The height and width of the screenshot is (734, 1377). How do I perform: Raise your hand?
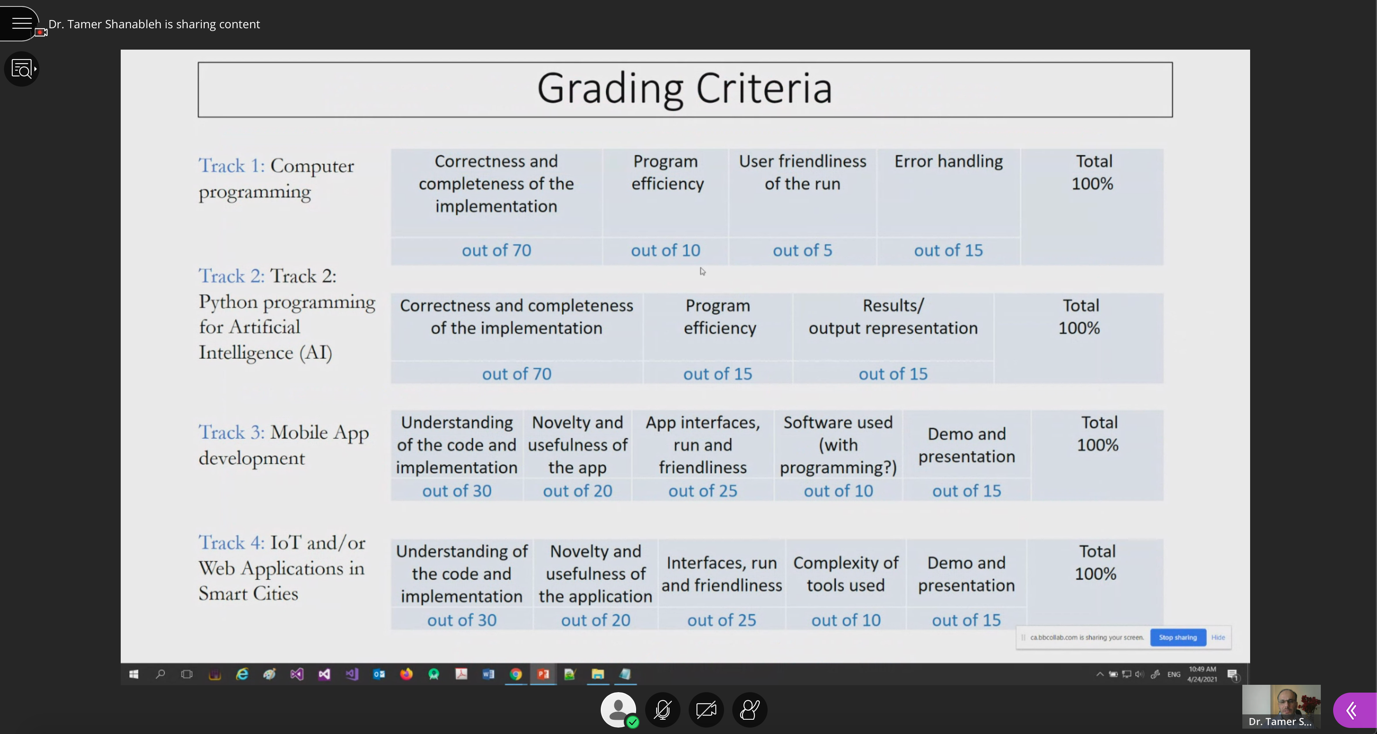coord(749,709)
